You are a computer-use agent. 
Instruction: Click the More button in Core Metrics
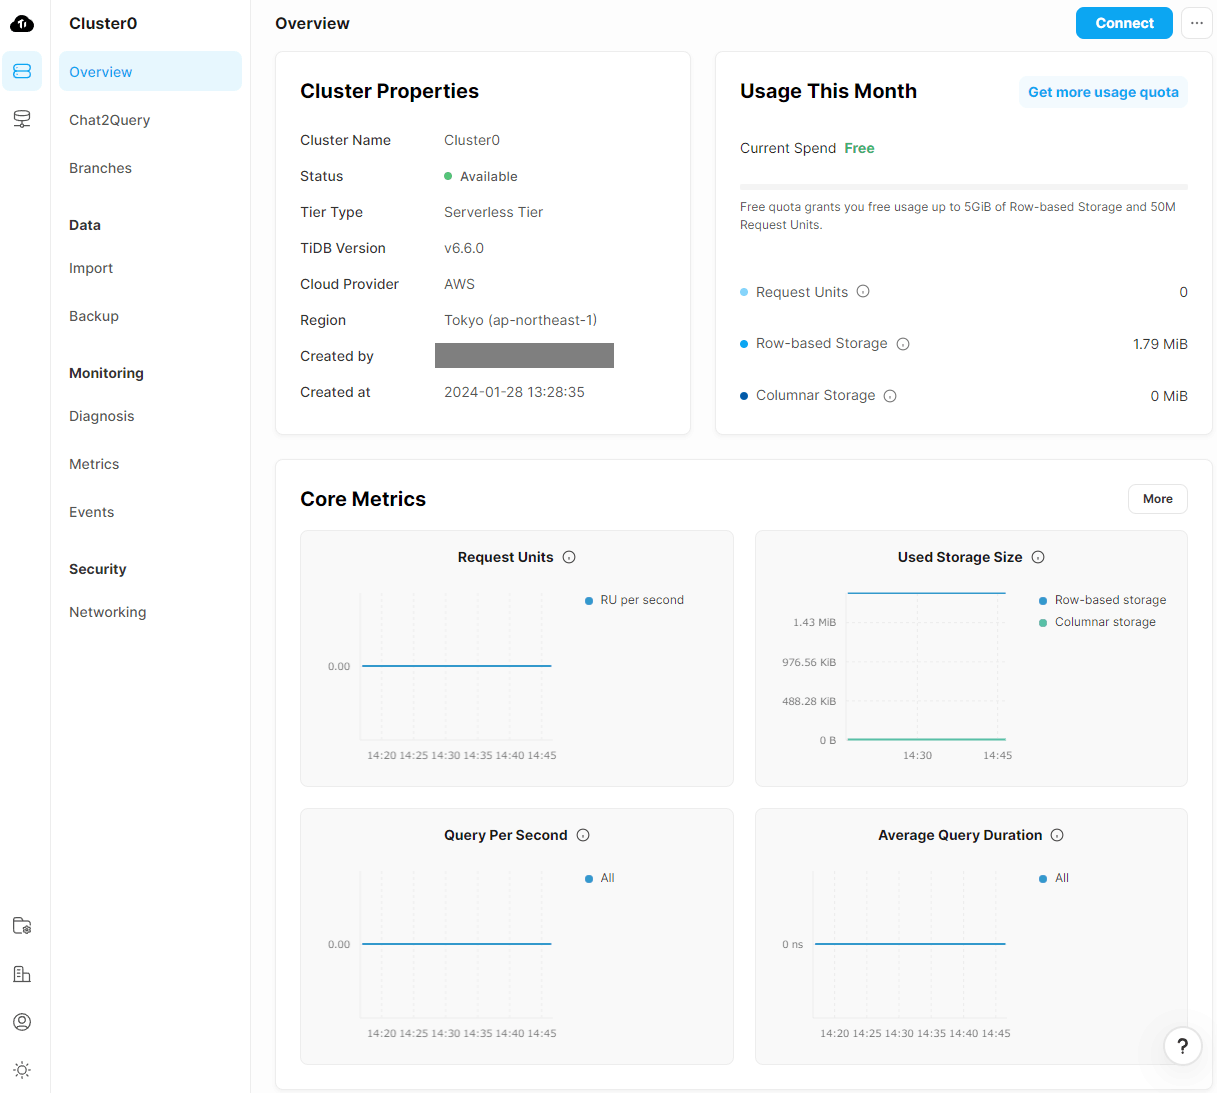(x=1158, y=499)
